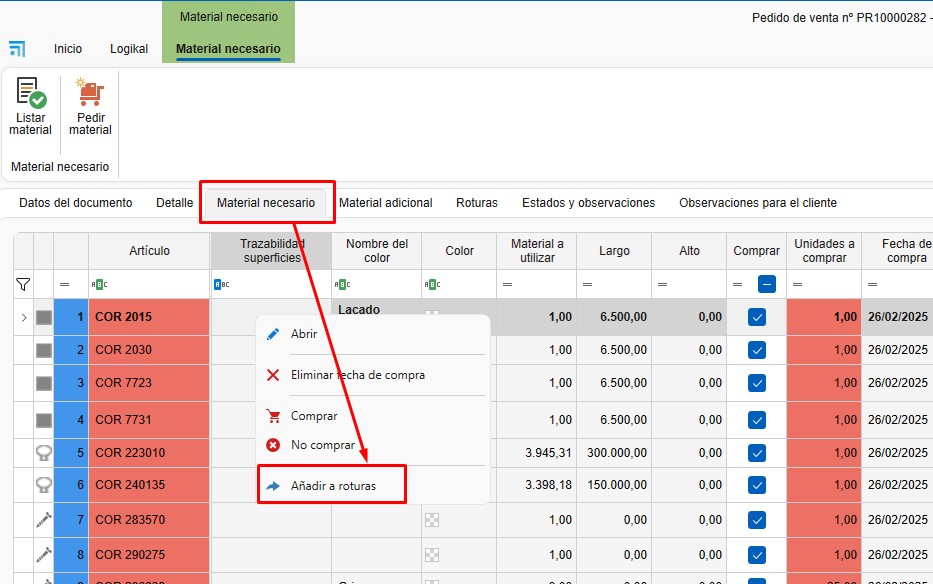Choose No comprar from the context menu
Screen dimensions: 933x584
373,445
